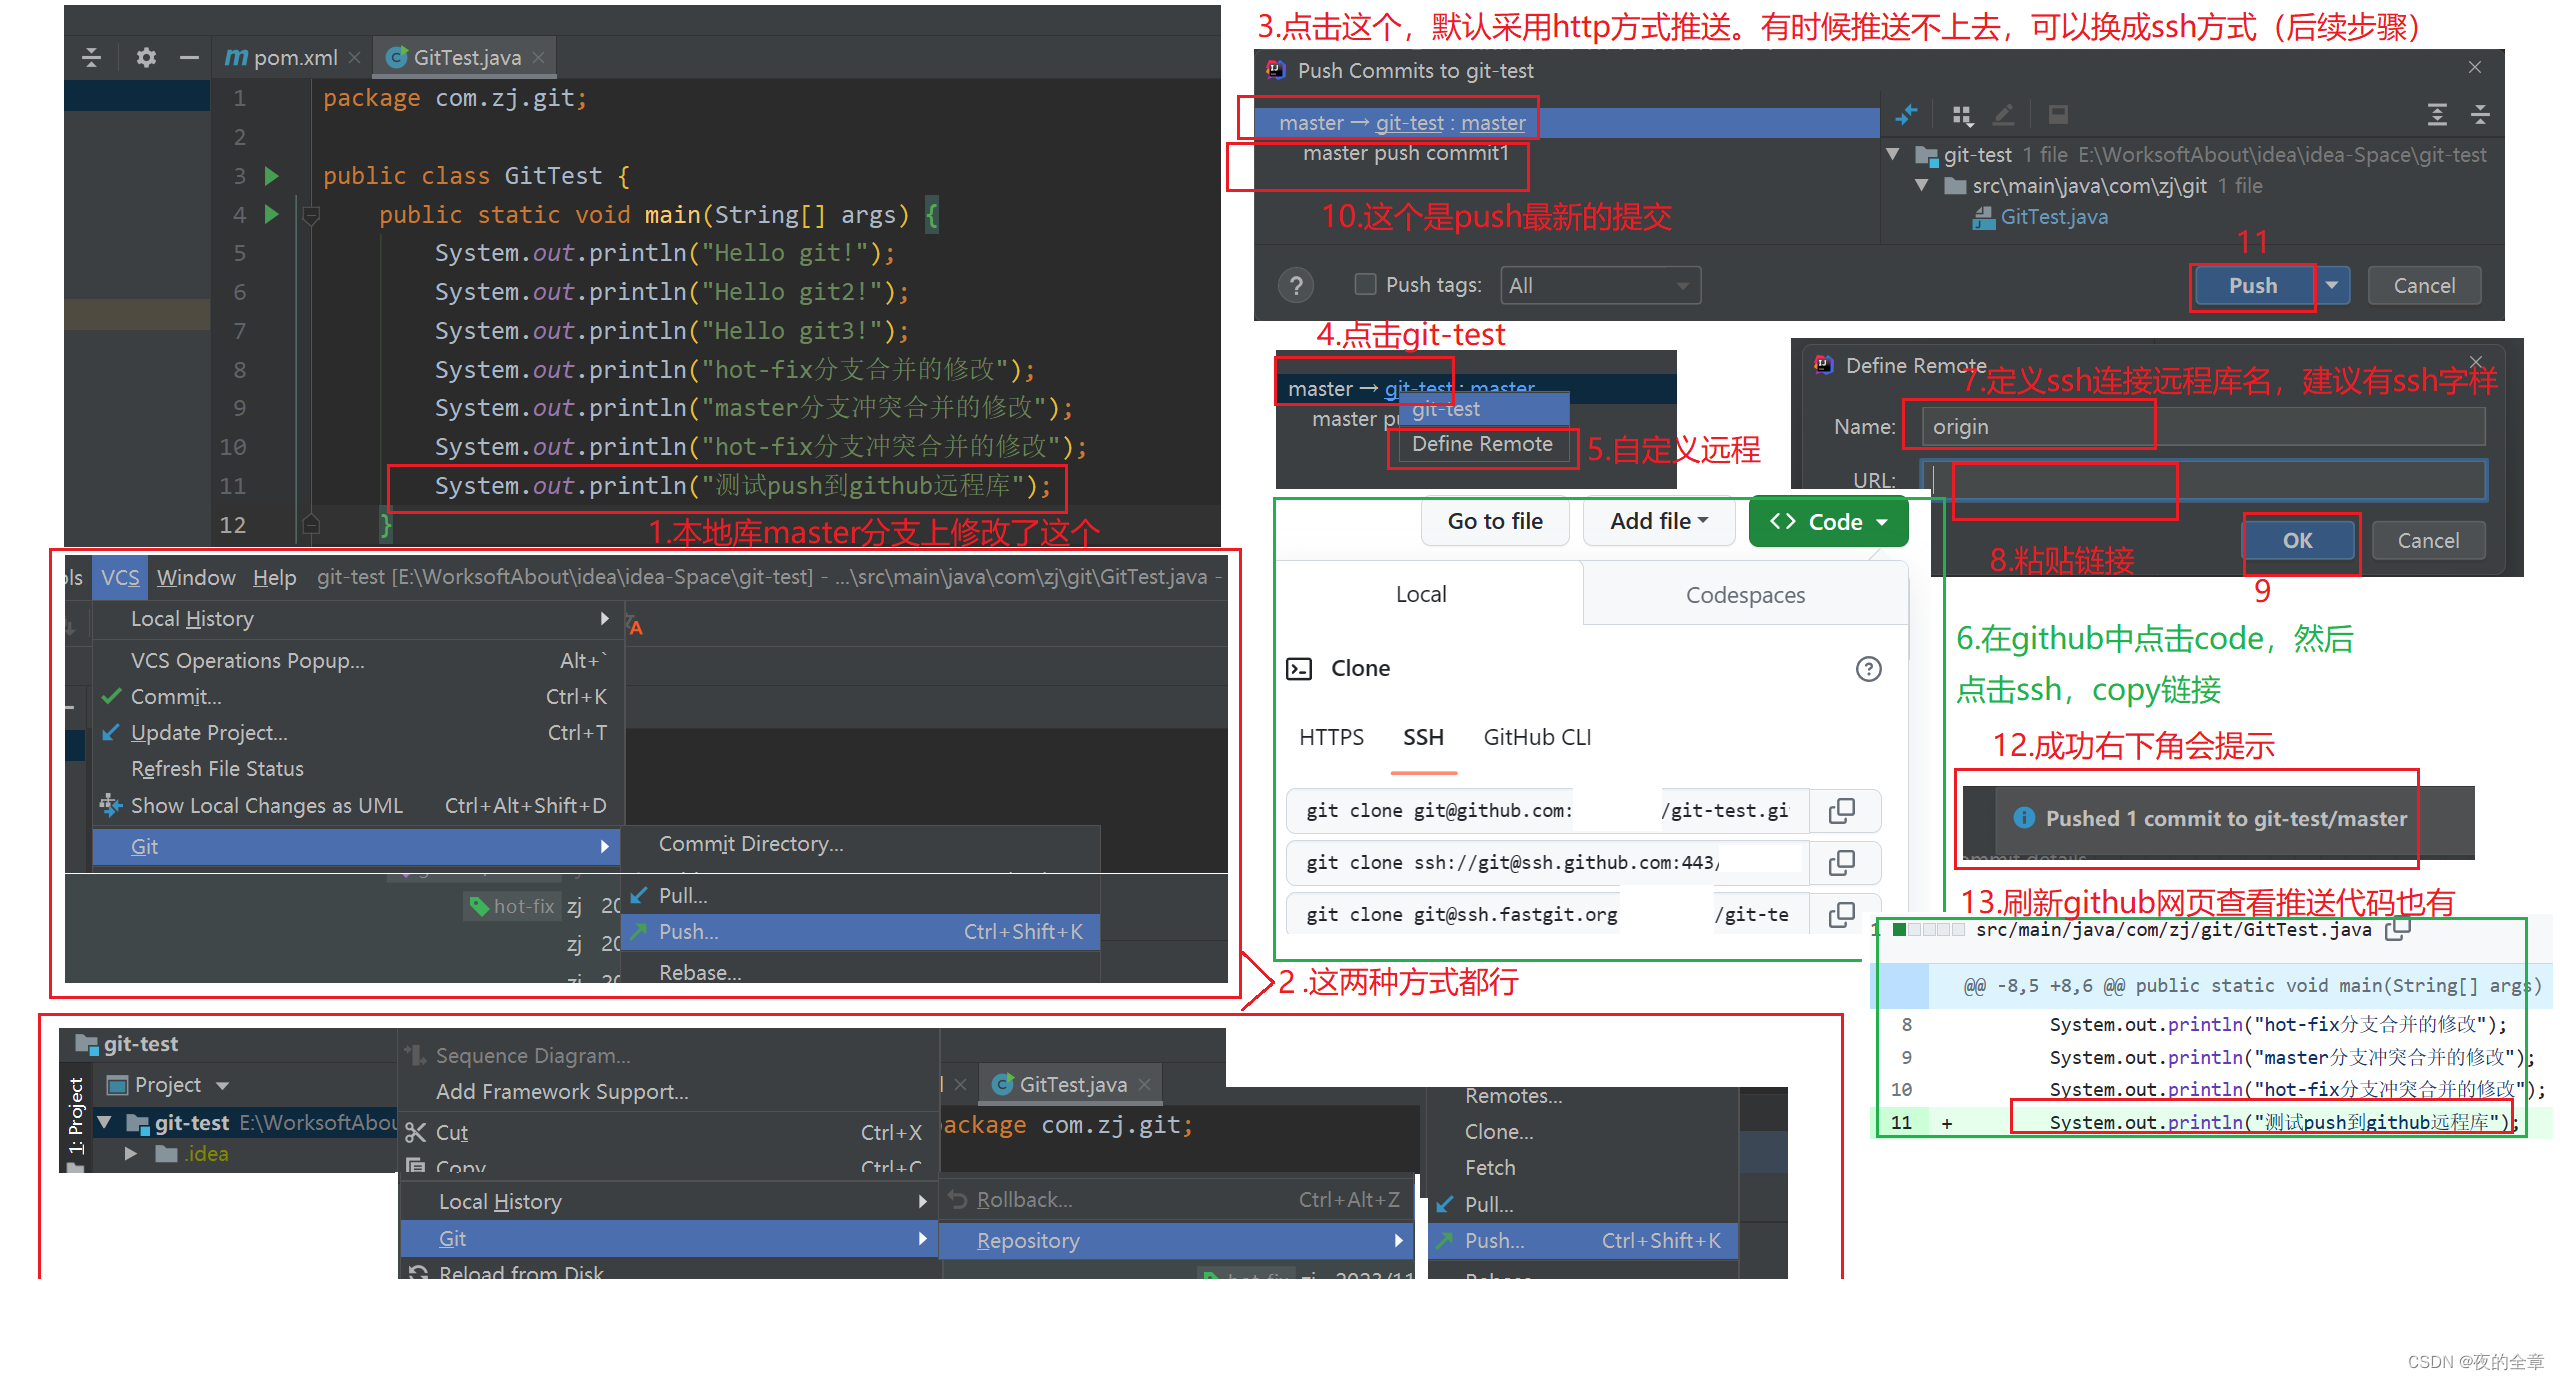
Task: Click the group by icon in Push dialog
Action: tap(1962, 116)
